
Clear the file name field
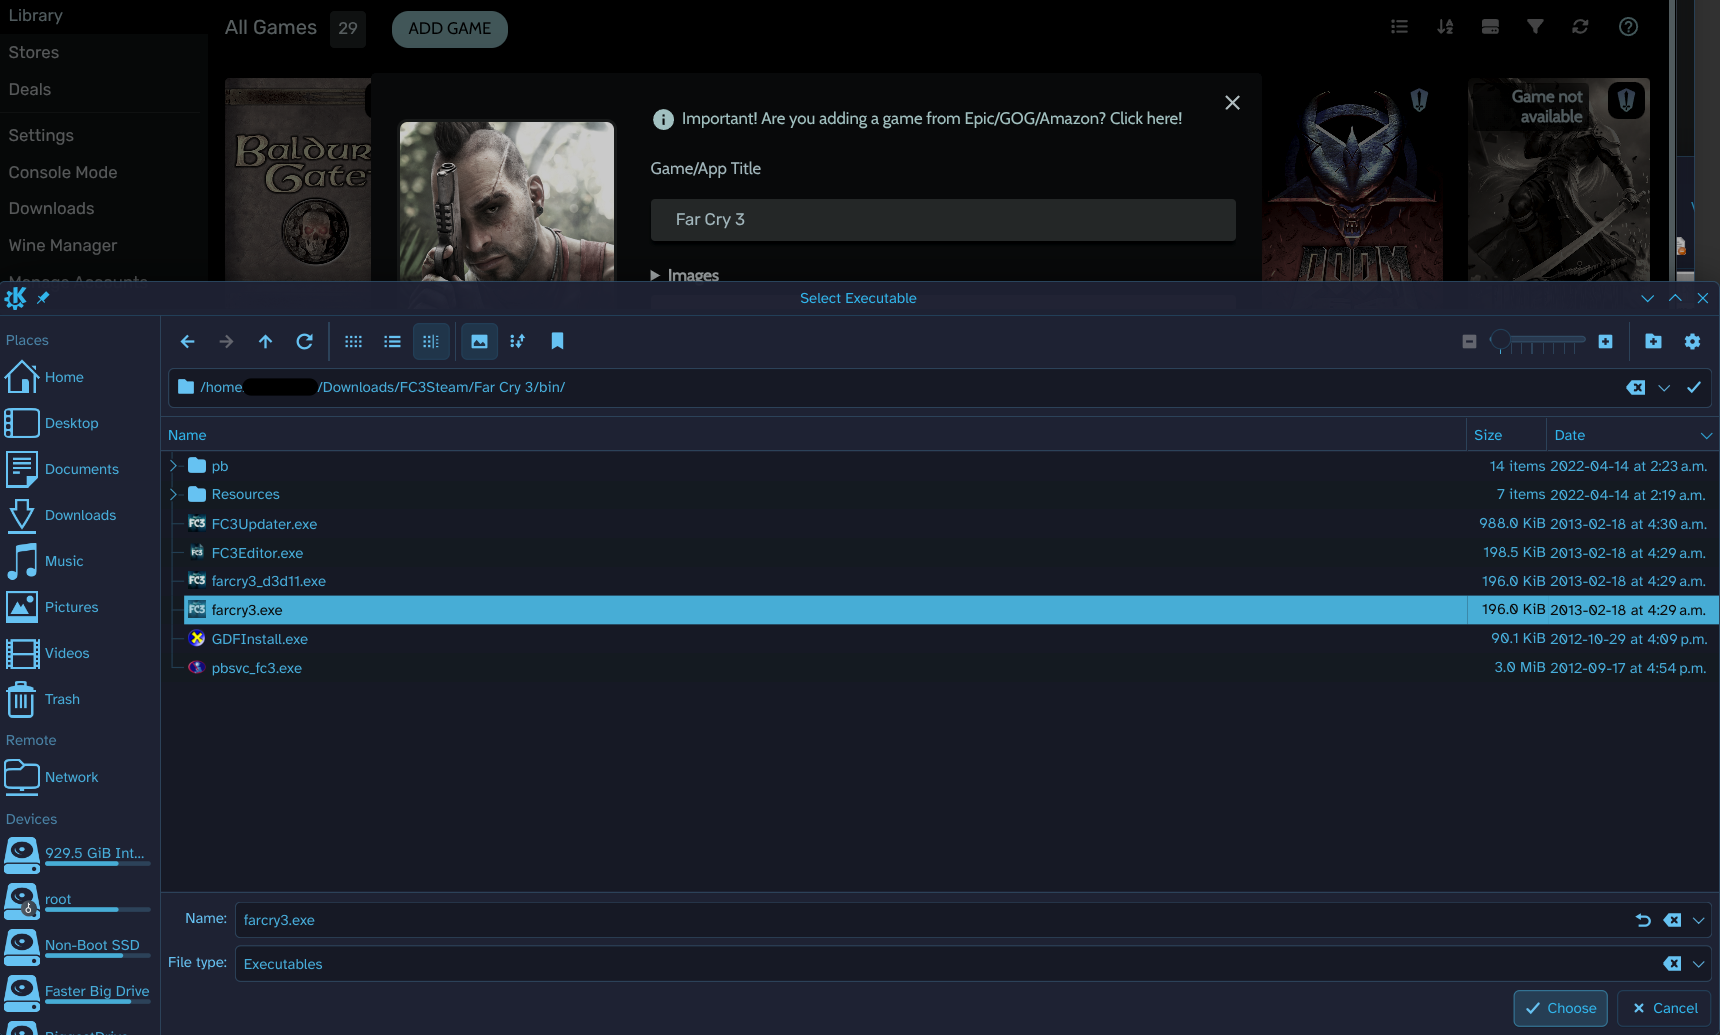click(1672, 920)
